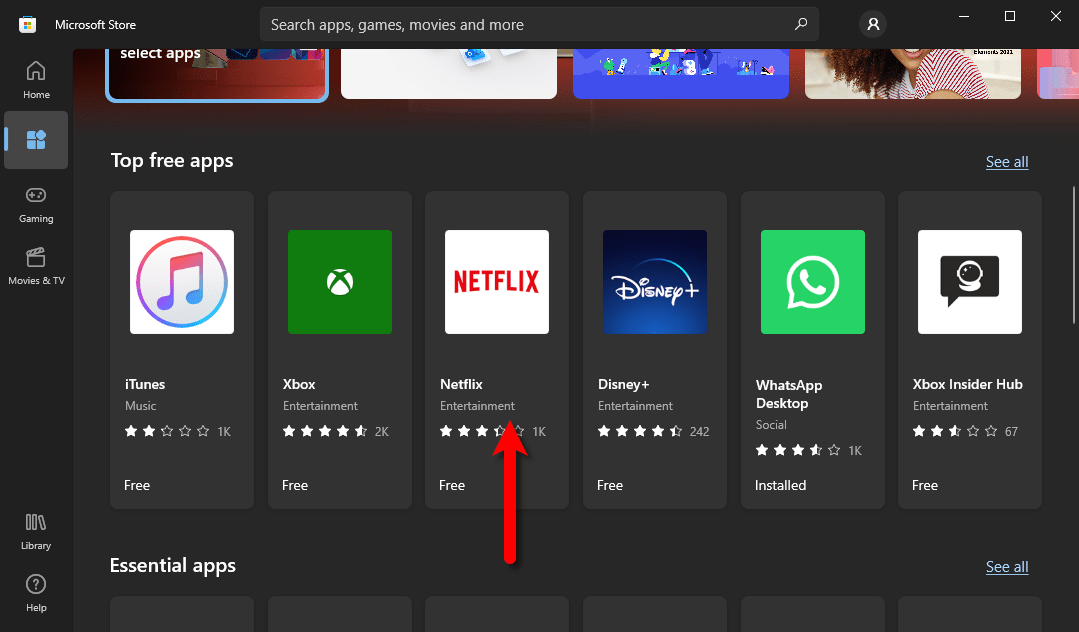Click the vertical scrollbar thumb
The width and height of the screenshot is (1079, 632).
tap(1074, 255)
